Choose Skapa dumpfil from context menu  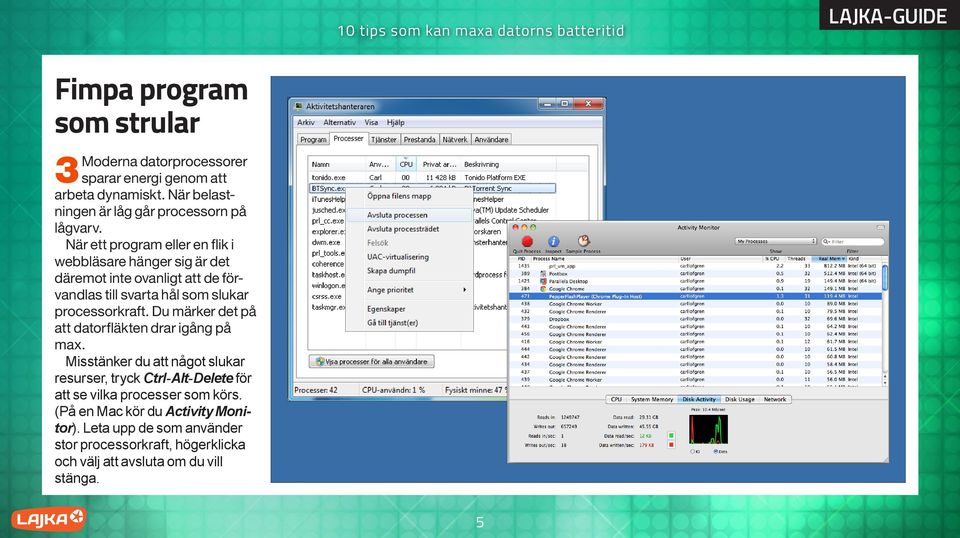pos(410,271)
